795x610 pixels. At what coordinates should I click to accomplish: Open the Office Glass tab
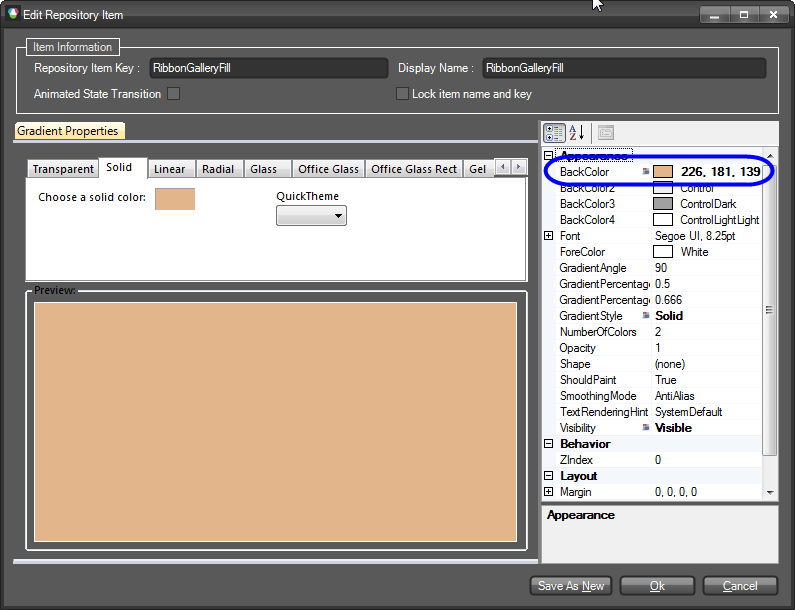coord(328,169)
